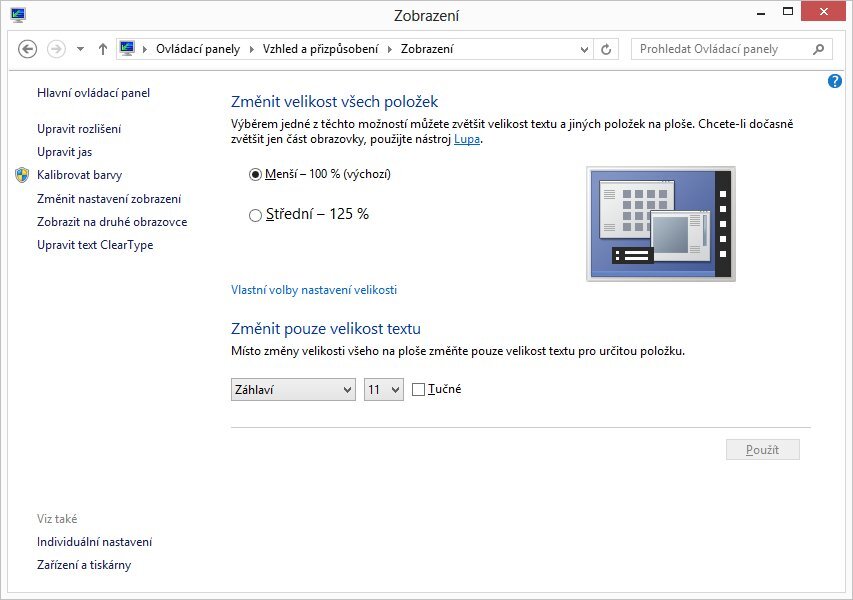Select the Střední – 125 % radio button
Viewport: 853px width, 600px height.
256,212
